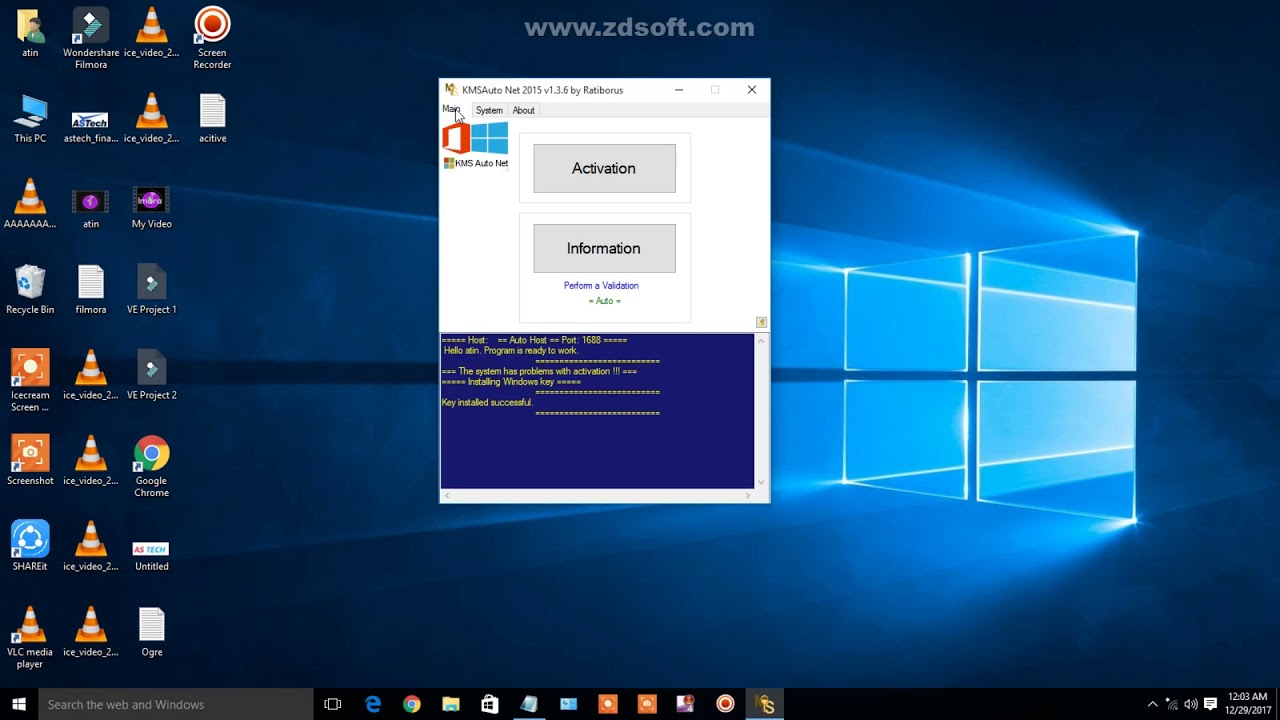Expand the hidden system tray icons chevron

(x=1152, y=704)
